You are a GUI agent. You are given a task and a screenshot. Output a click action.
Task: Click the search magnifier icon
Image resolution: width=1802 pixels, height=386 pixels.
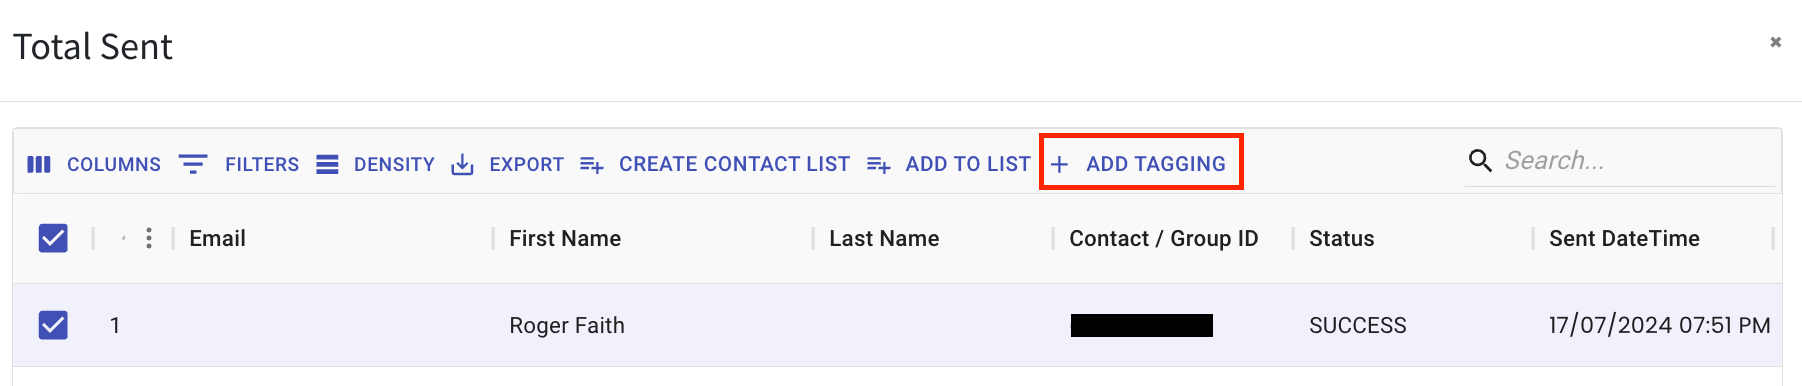pos(1480,160)
